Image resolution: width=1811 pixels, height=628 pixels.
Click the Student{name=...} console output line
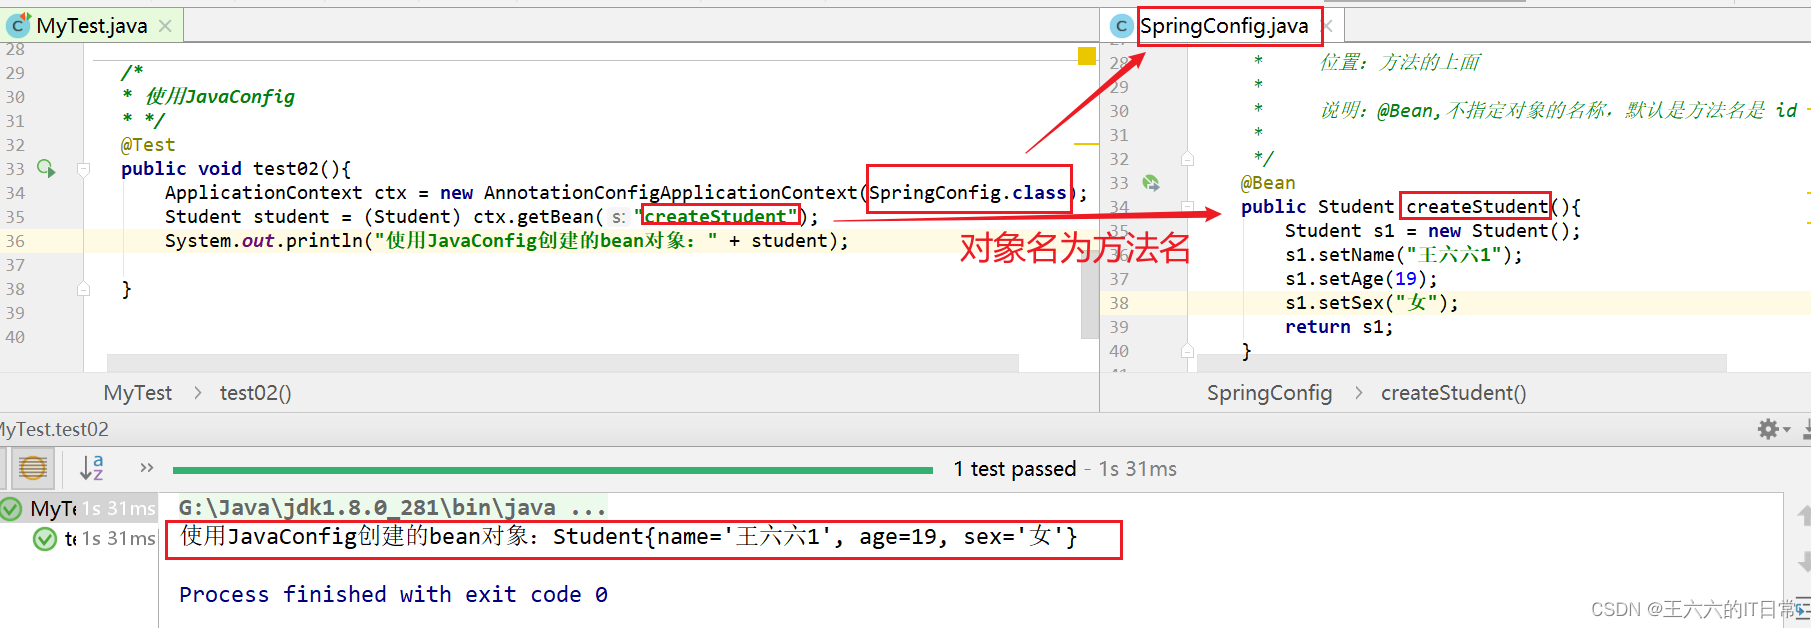click(629, 537)
